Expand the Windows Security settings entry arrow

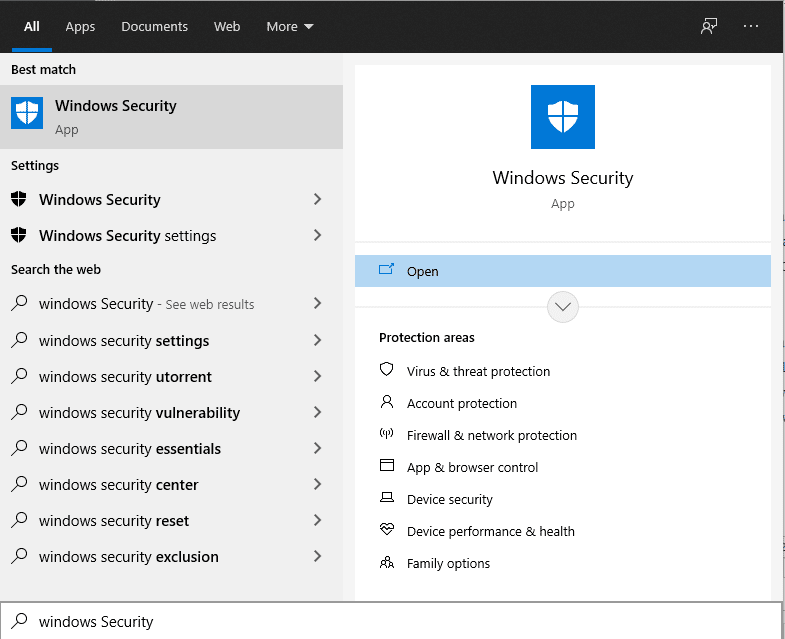[x=317, y=235]
